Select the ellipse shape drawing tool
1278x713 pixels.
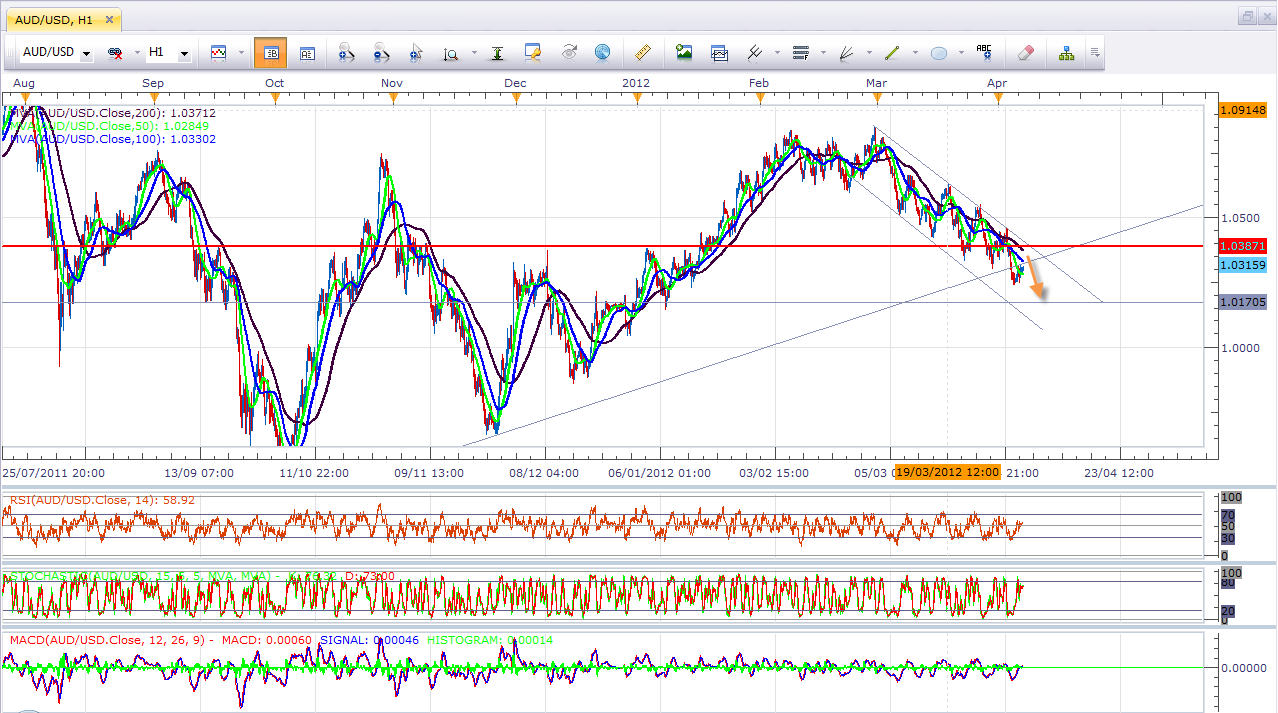[x=939, y=52]
